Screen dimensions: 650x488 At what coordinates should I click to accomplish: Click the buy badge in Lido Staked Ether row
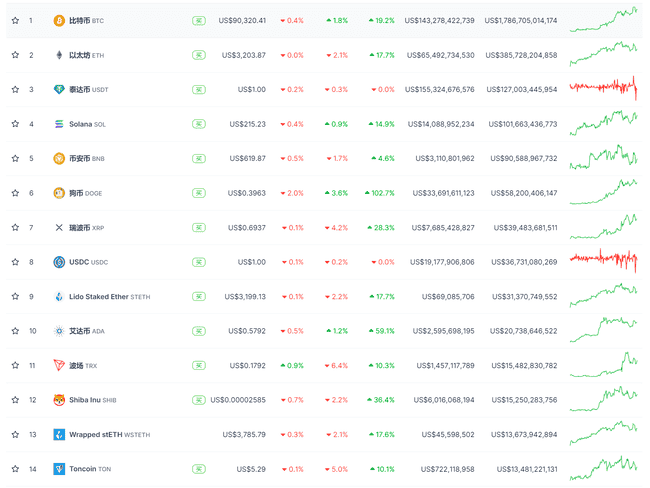(x=199, y=296)
